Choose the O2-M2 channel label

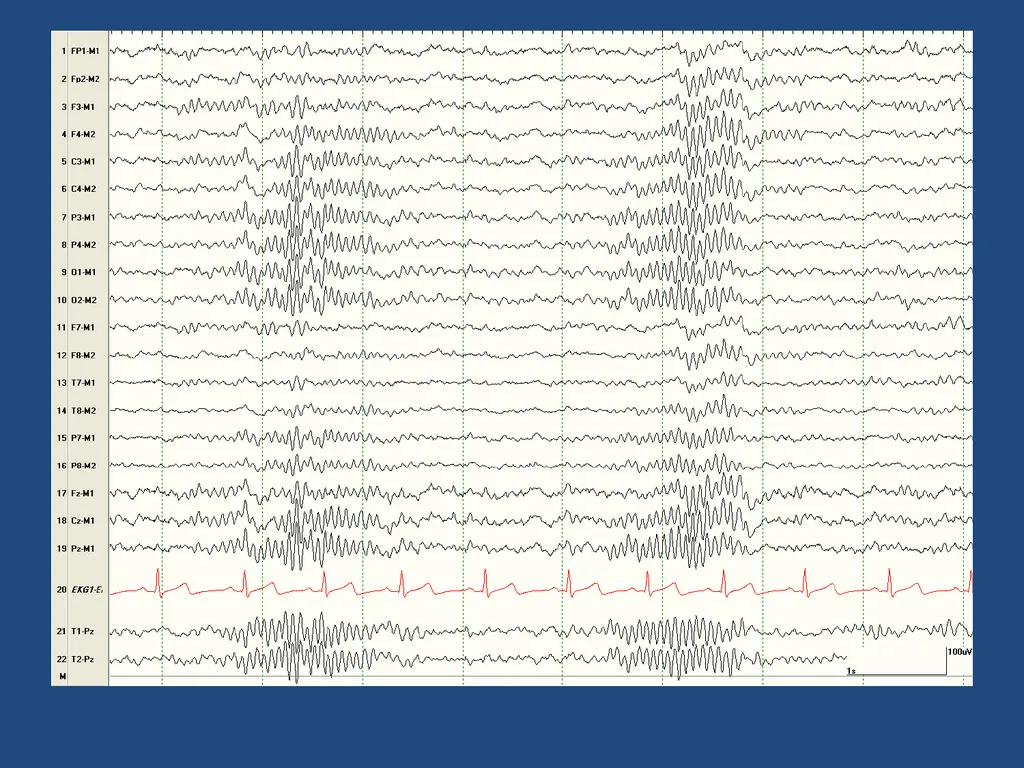(x=84, y=300)
